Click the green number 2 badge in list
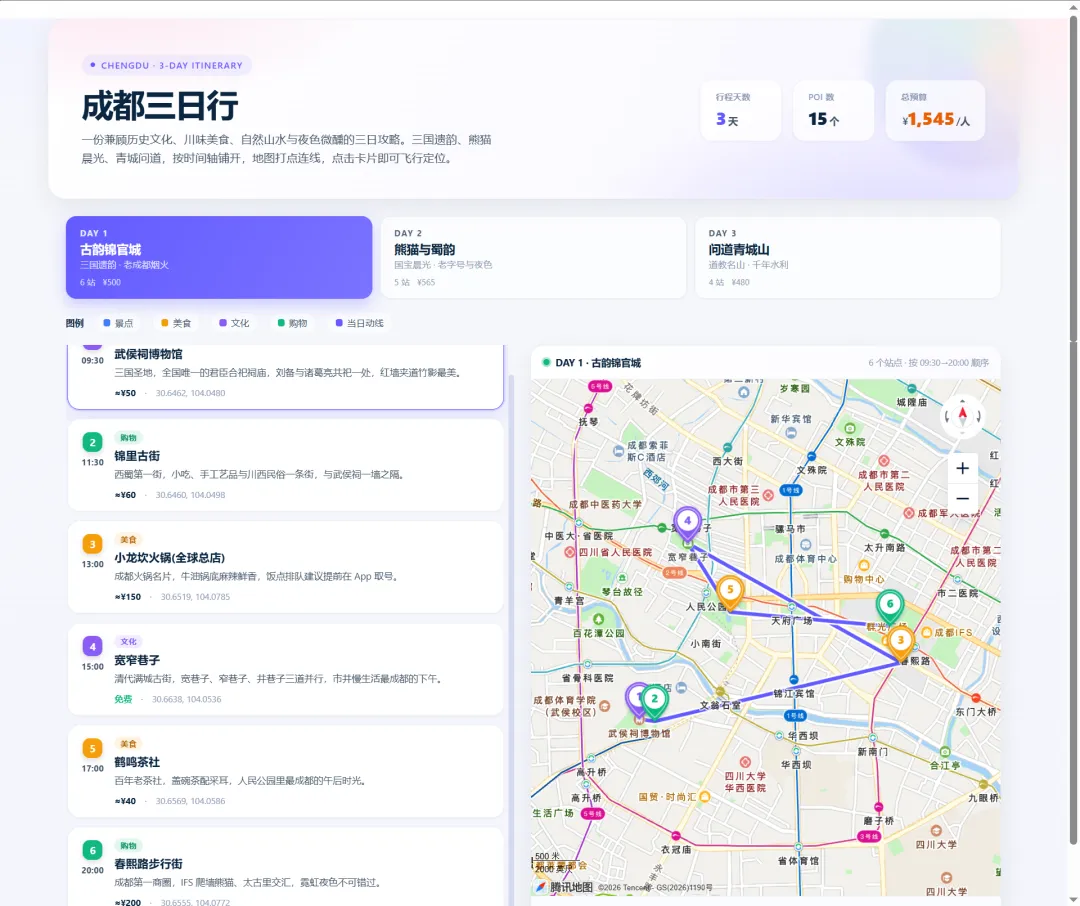The height and width of the screenshot is (906, 1080). point(92,442)
